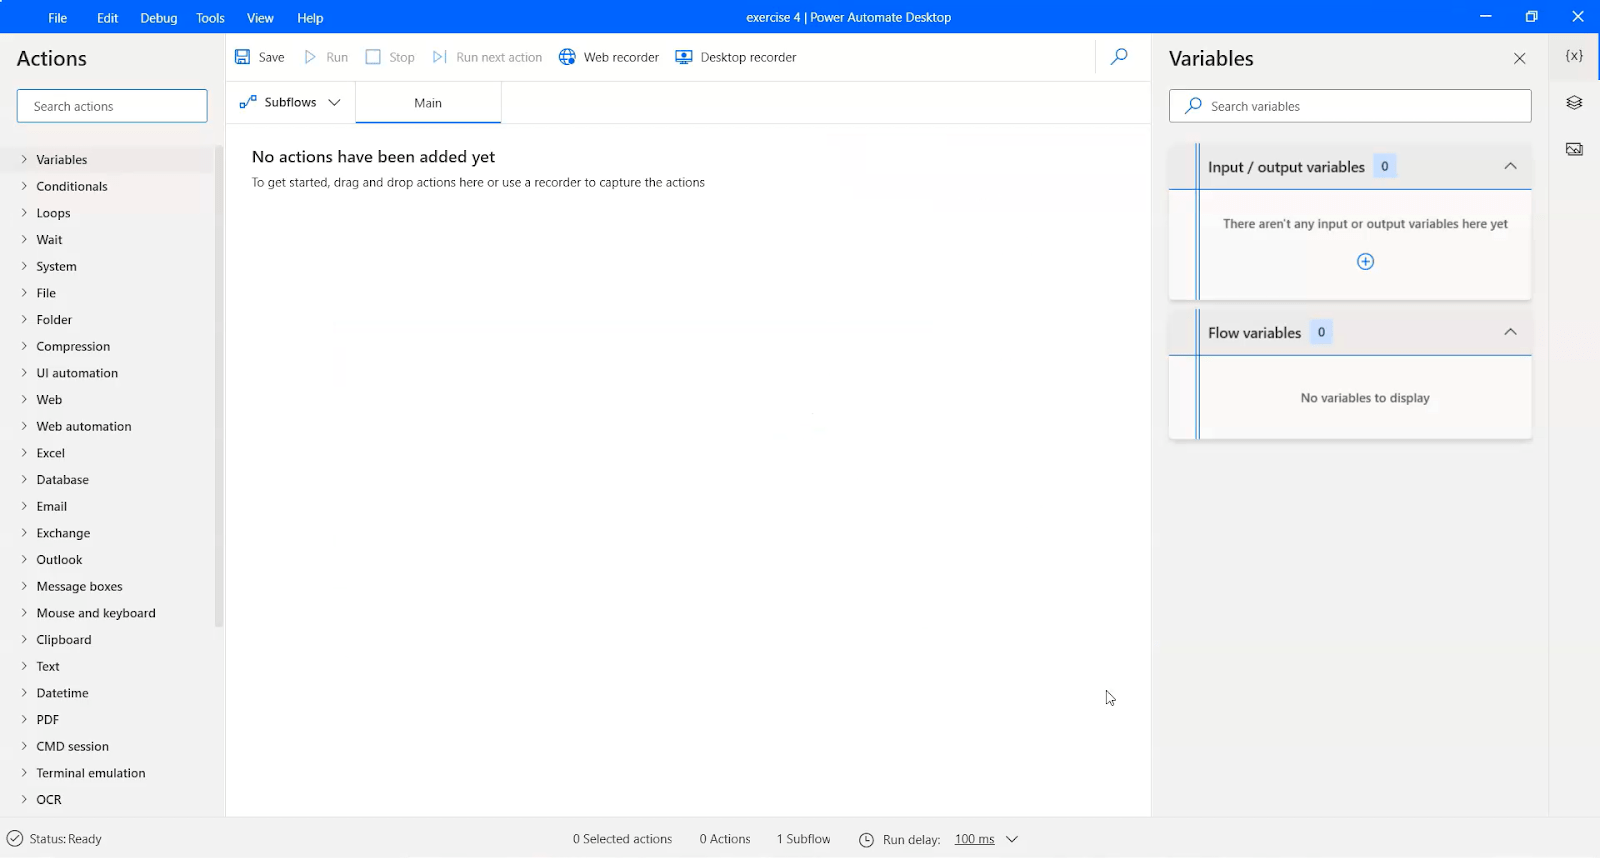The image size is (1600, 858).
Task: Expand the Conditionals actions group
Action: (x=24, y=186)
